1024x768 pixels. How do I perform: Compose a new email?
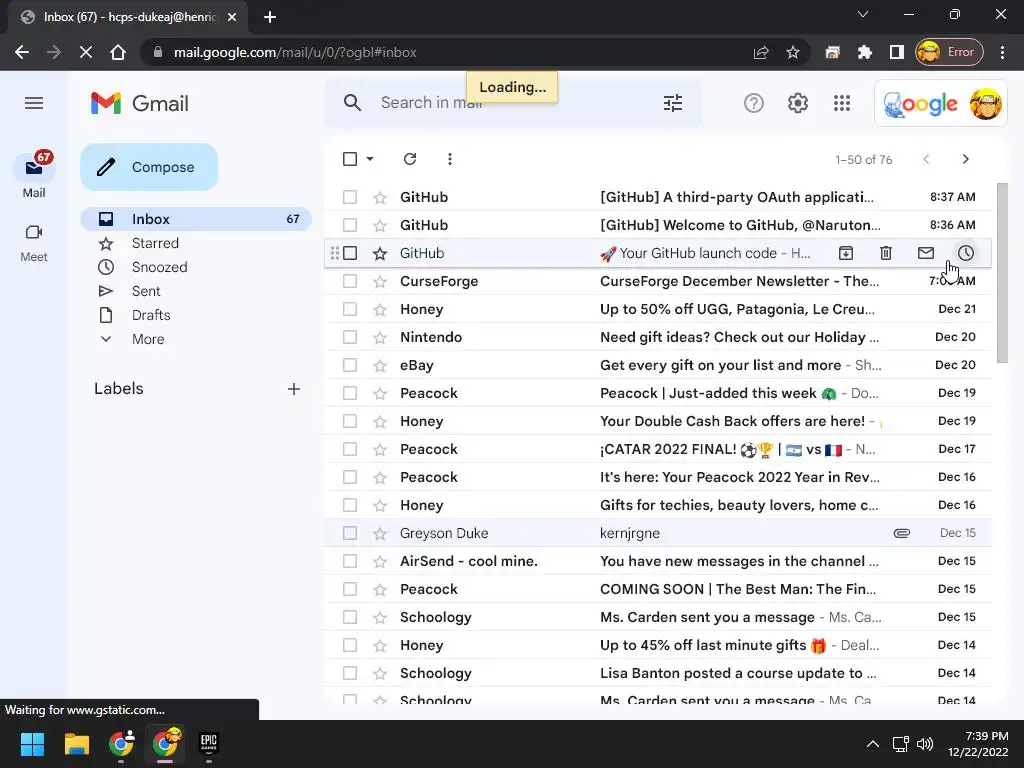(x=149, y=167)
